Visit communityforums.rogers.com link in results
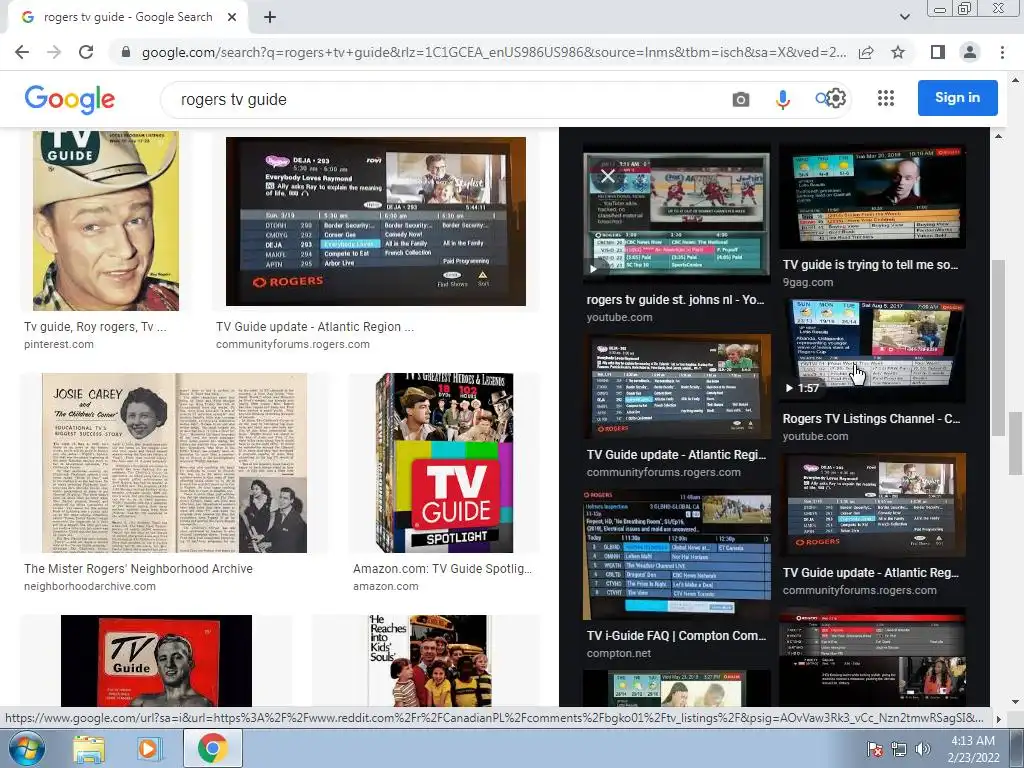Screen dimensions: 1024x768 [293, 344]
